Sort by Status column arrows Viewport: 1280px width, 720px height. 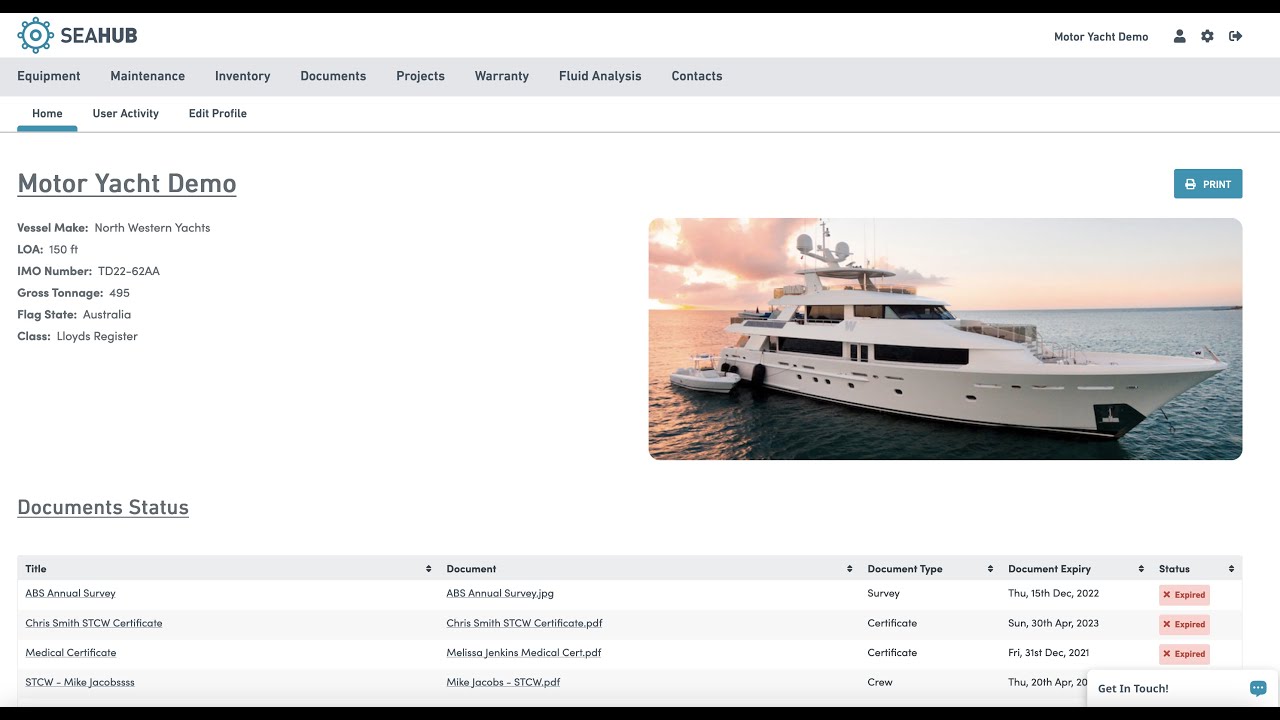click(1231, 569)
